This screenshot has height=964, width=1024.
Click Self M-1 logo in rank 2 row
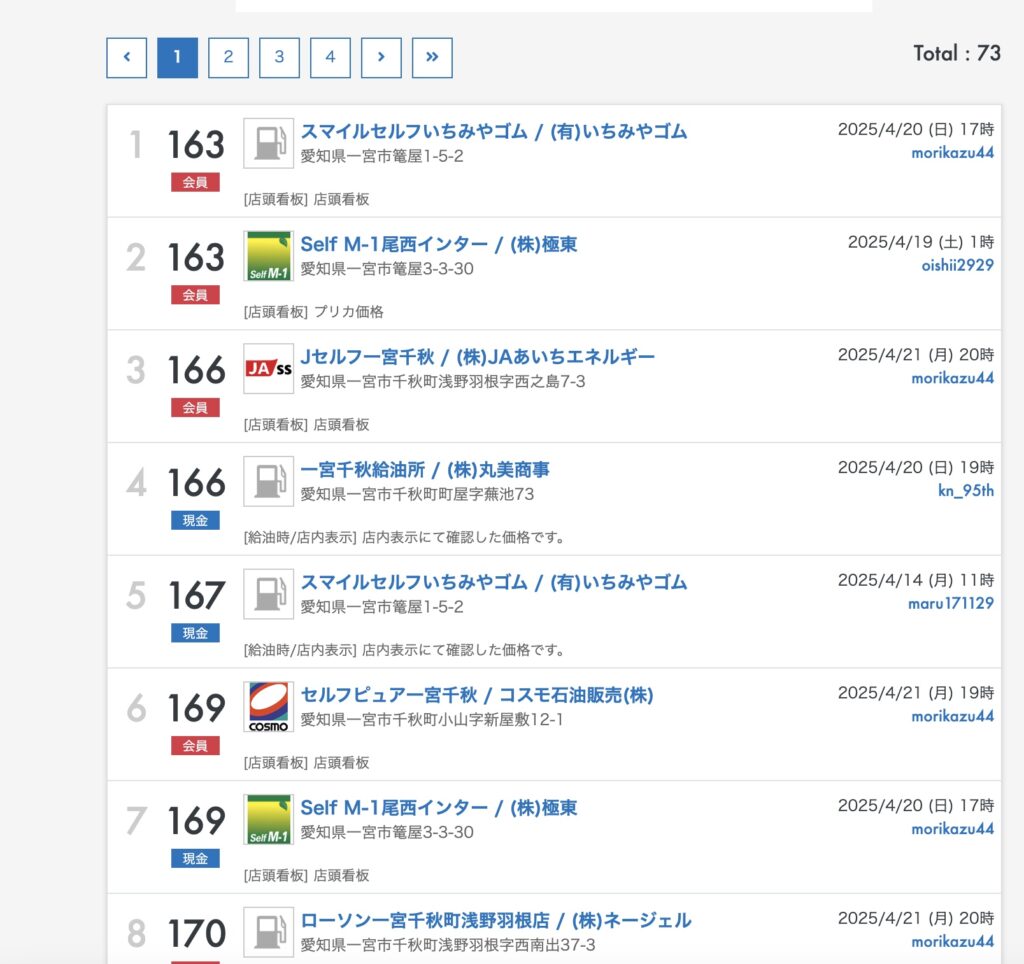point(268,256)
